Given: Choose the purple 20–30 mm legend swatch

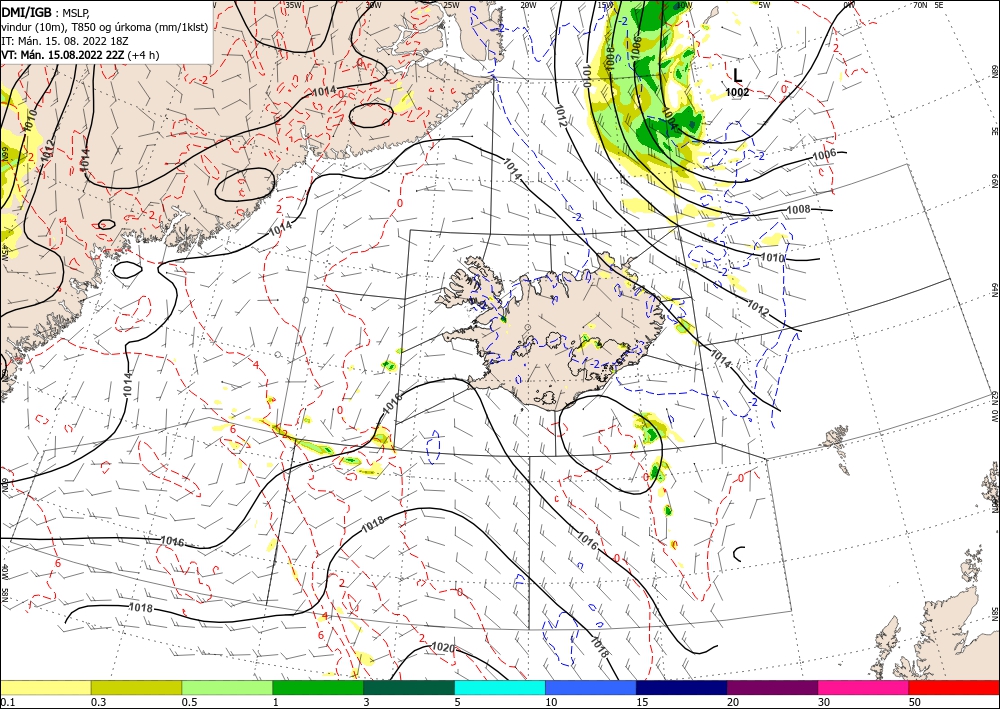Looking at the screenshot, I should click(x=772, y=687).
